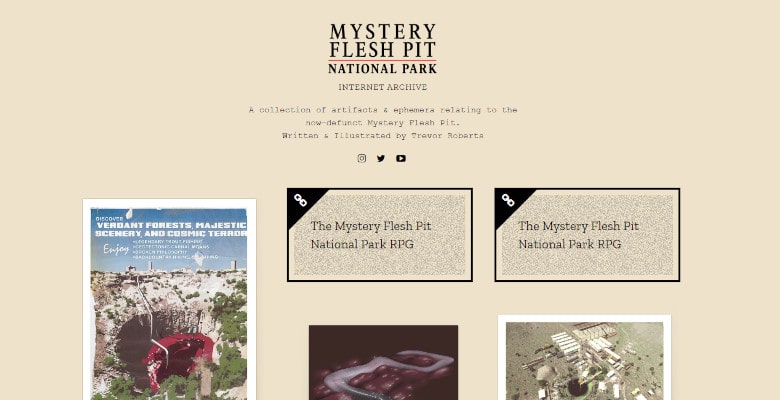Open the YouTube channel icon

point(401,158)
